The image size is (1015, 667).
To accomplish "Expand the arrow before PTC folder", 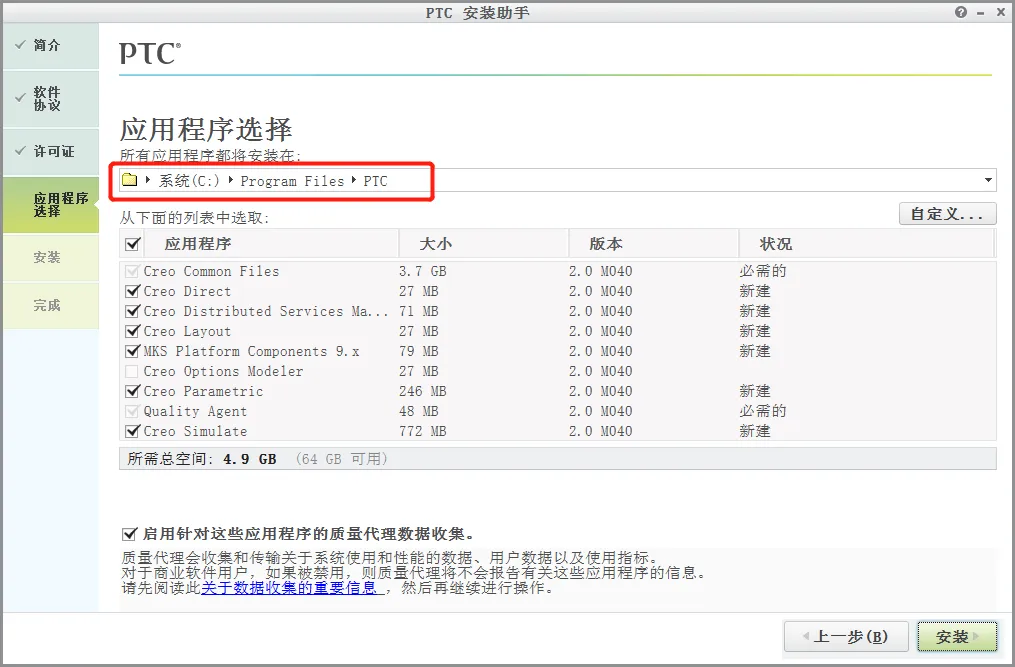I will point(354,180).
